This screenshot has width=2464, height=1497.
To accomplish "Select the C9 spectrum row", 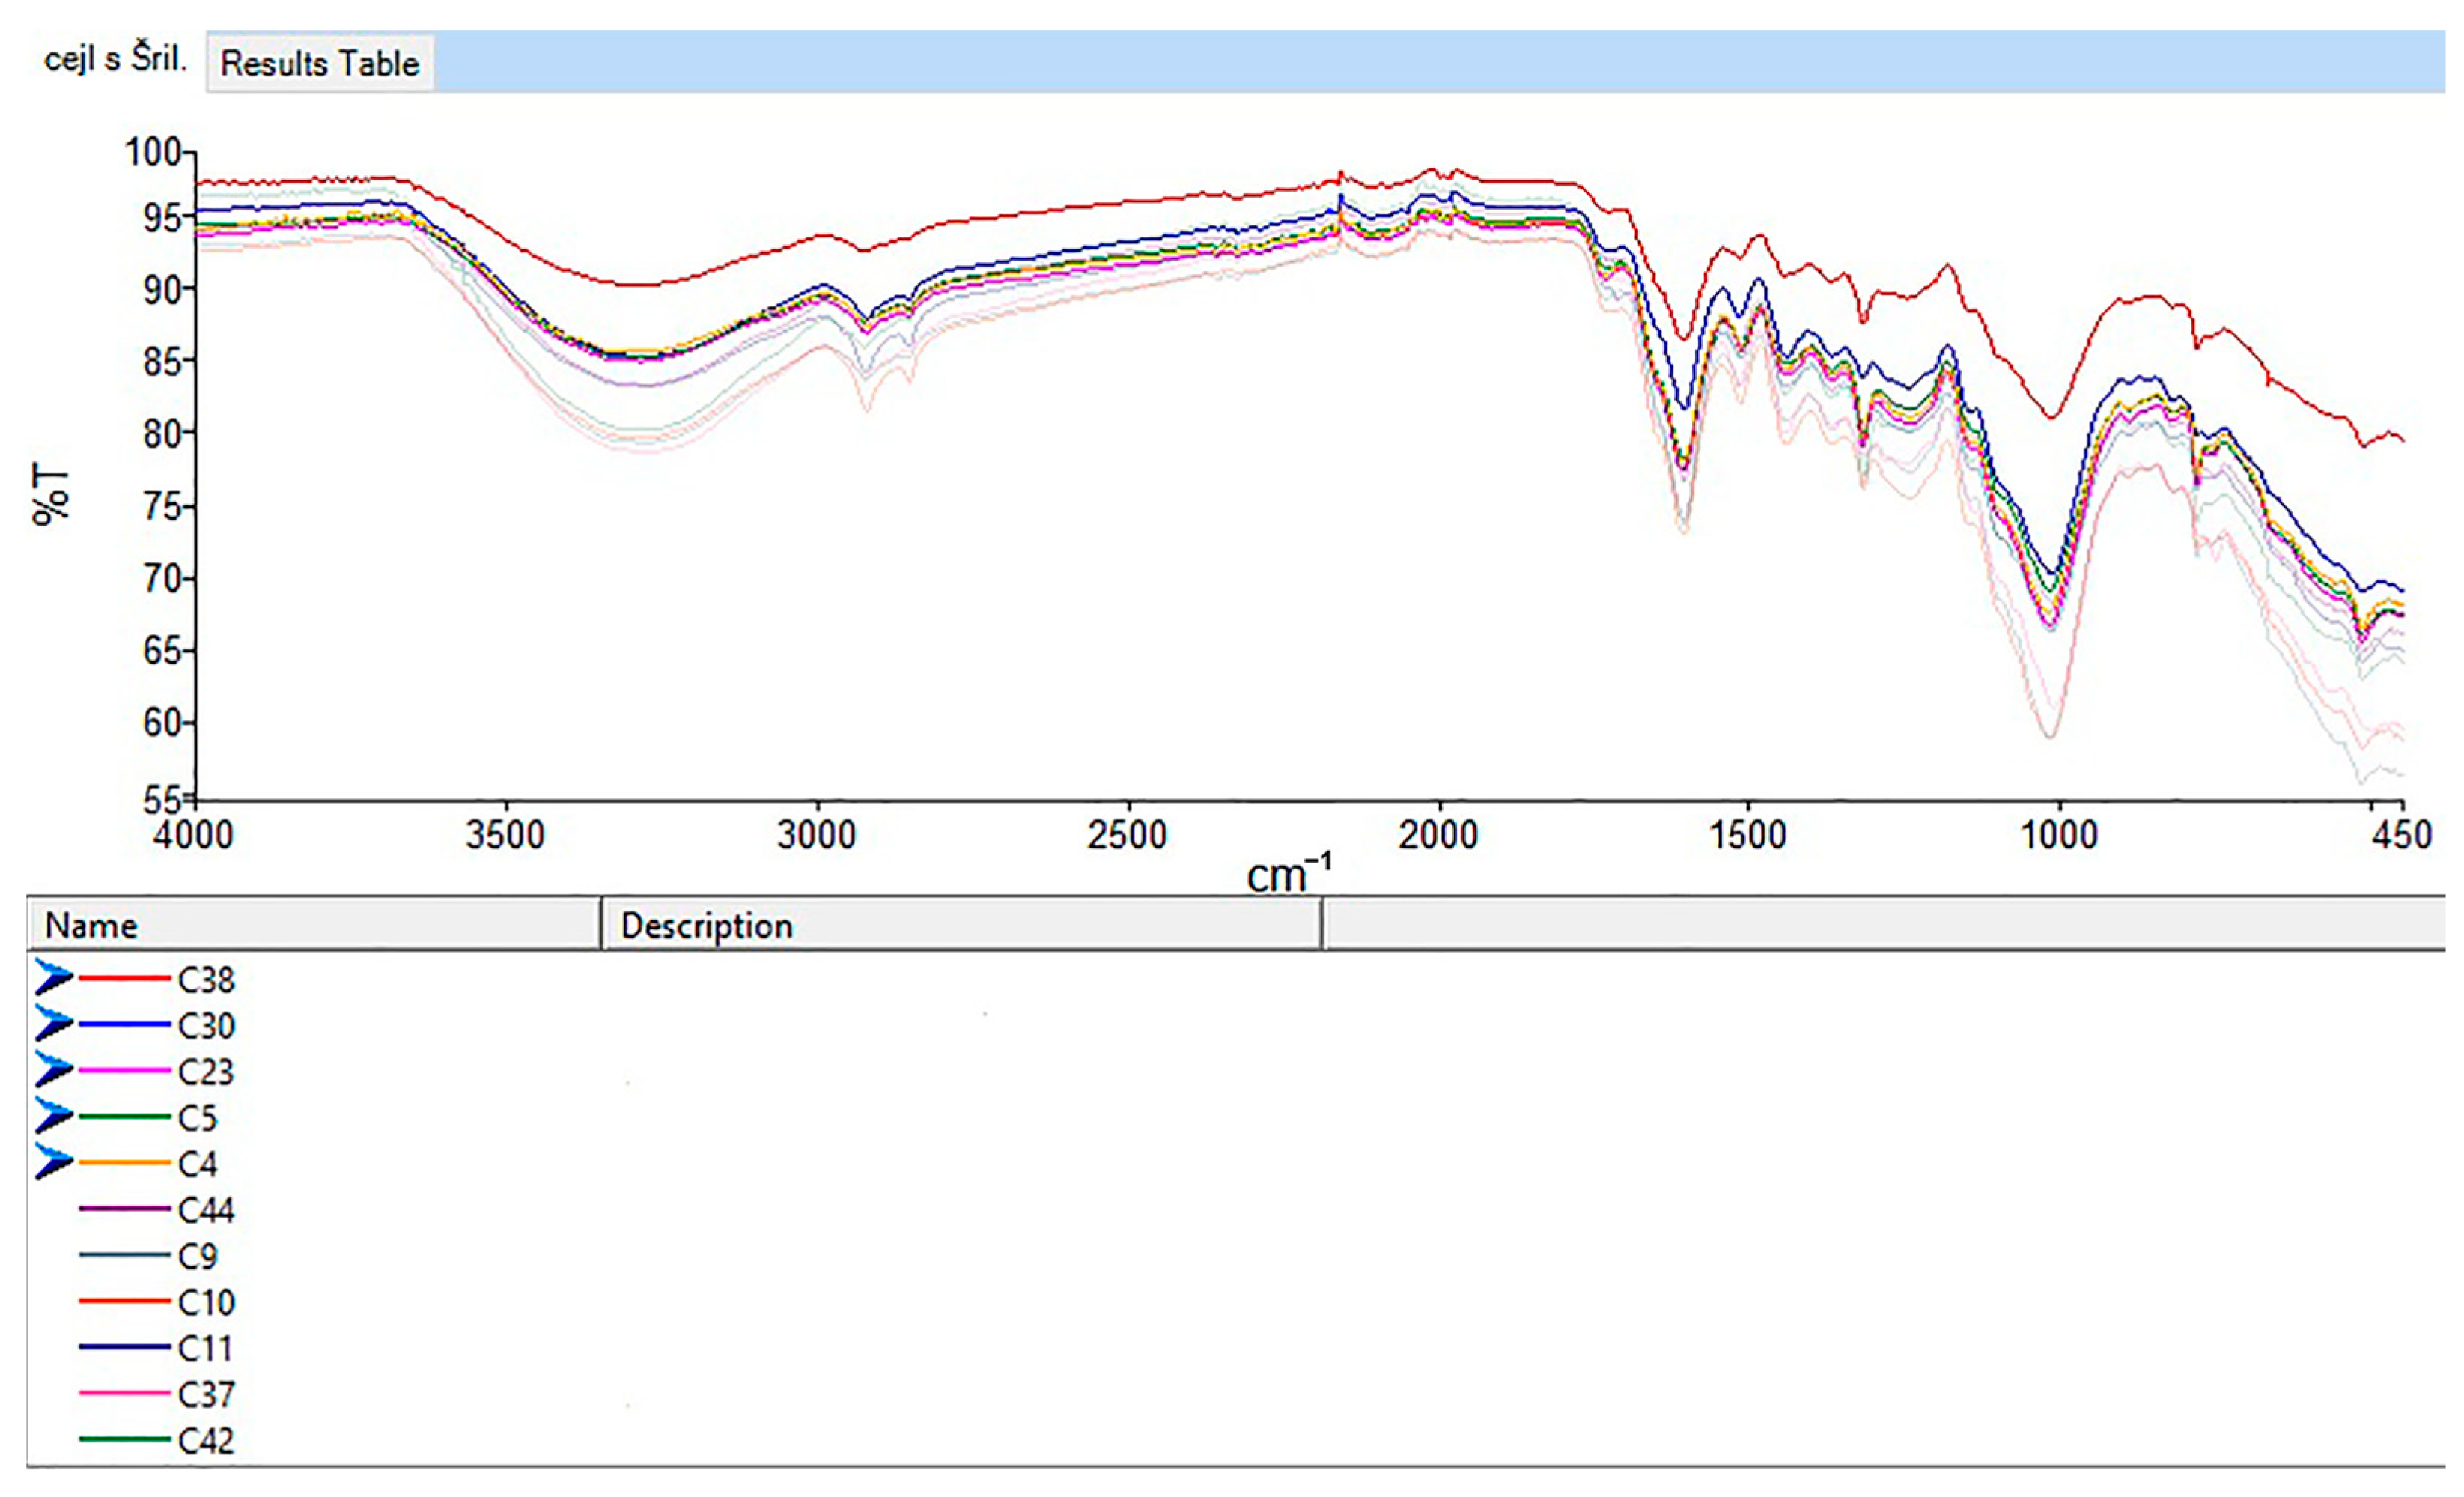I will tap(197, 1256).
